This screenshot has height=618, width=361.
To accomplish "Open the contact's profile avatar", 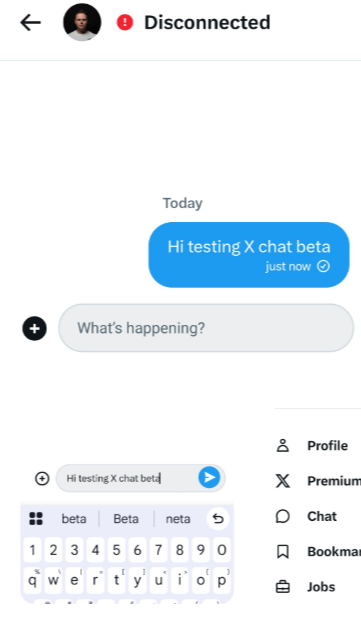I will [82, 22].
